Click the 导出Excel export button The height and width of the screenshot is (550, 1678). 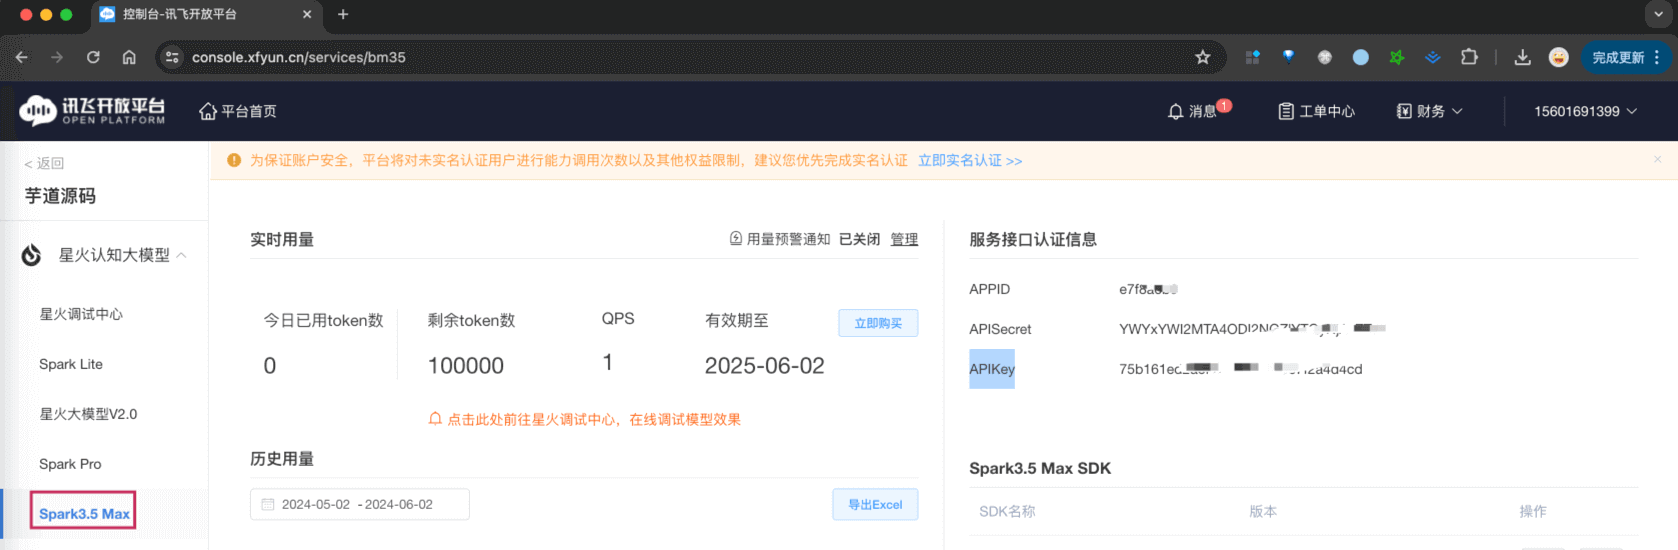[x=875, y=504]
